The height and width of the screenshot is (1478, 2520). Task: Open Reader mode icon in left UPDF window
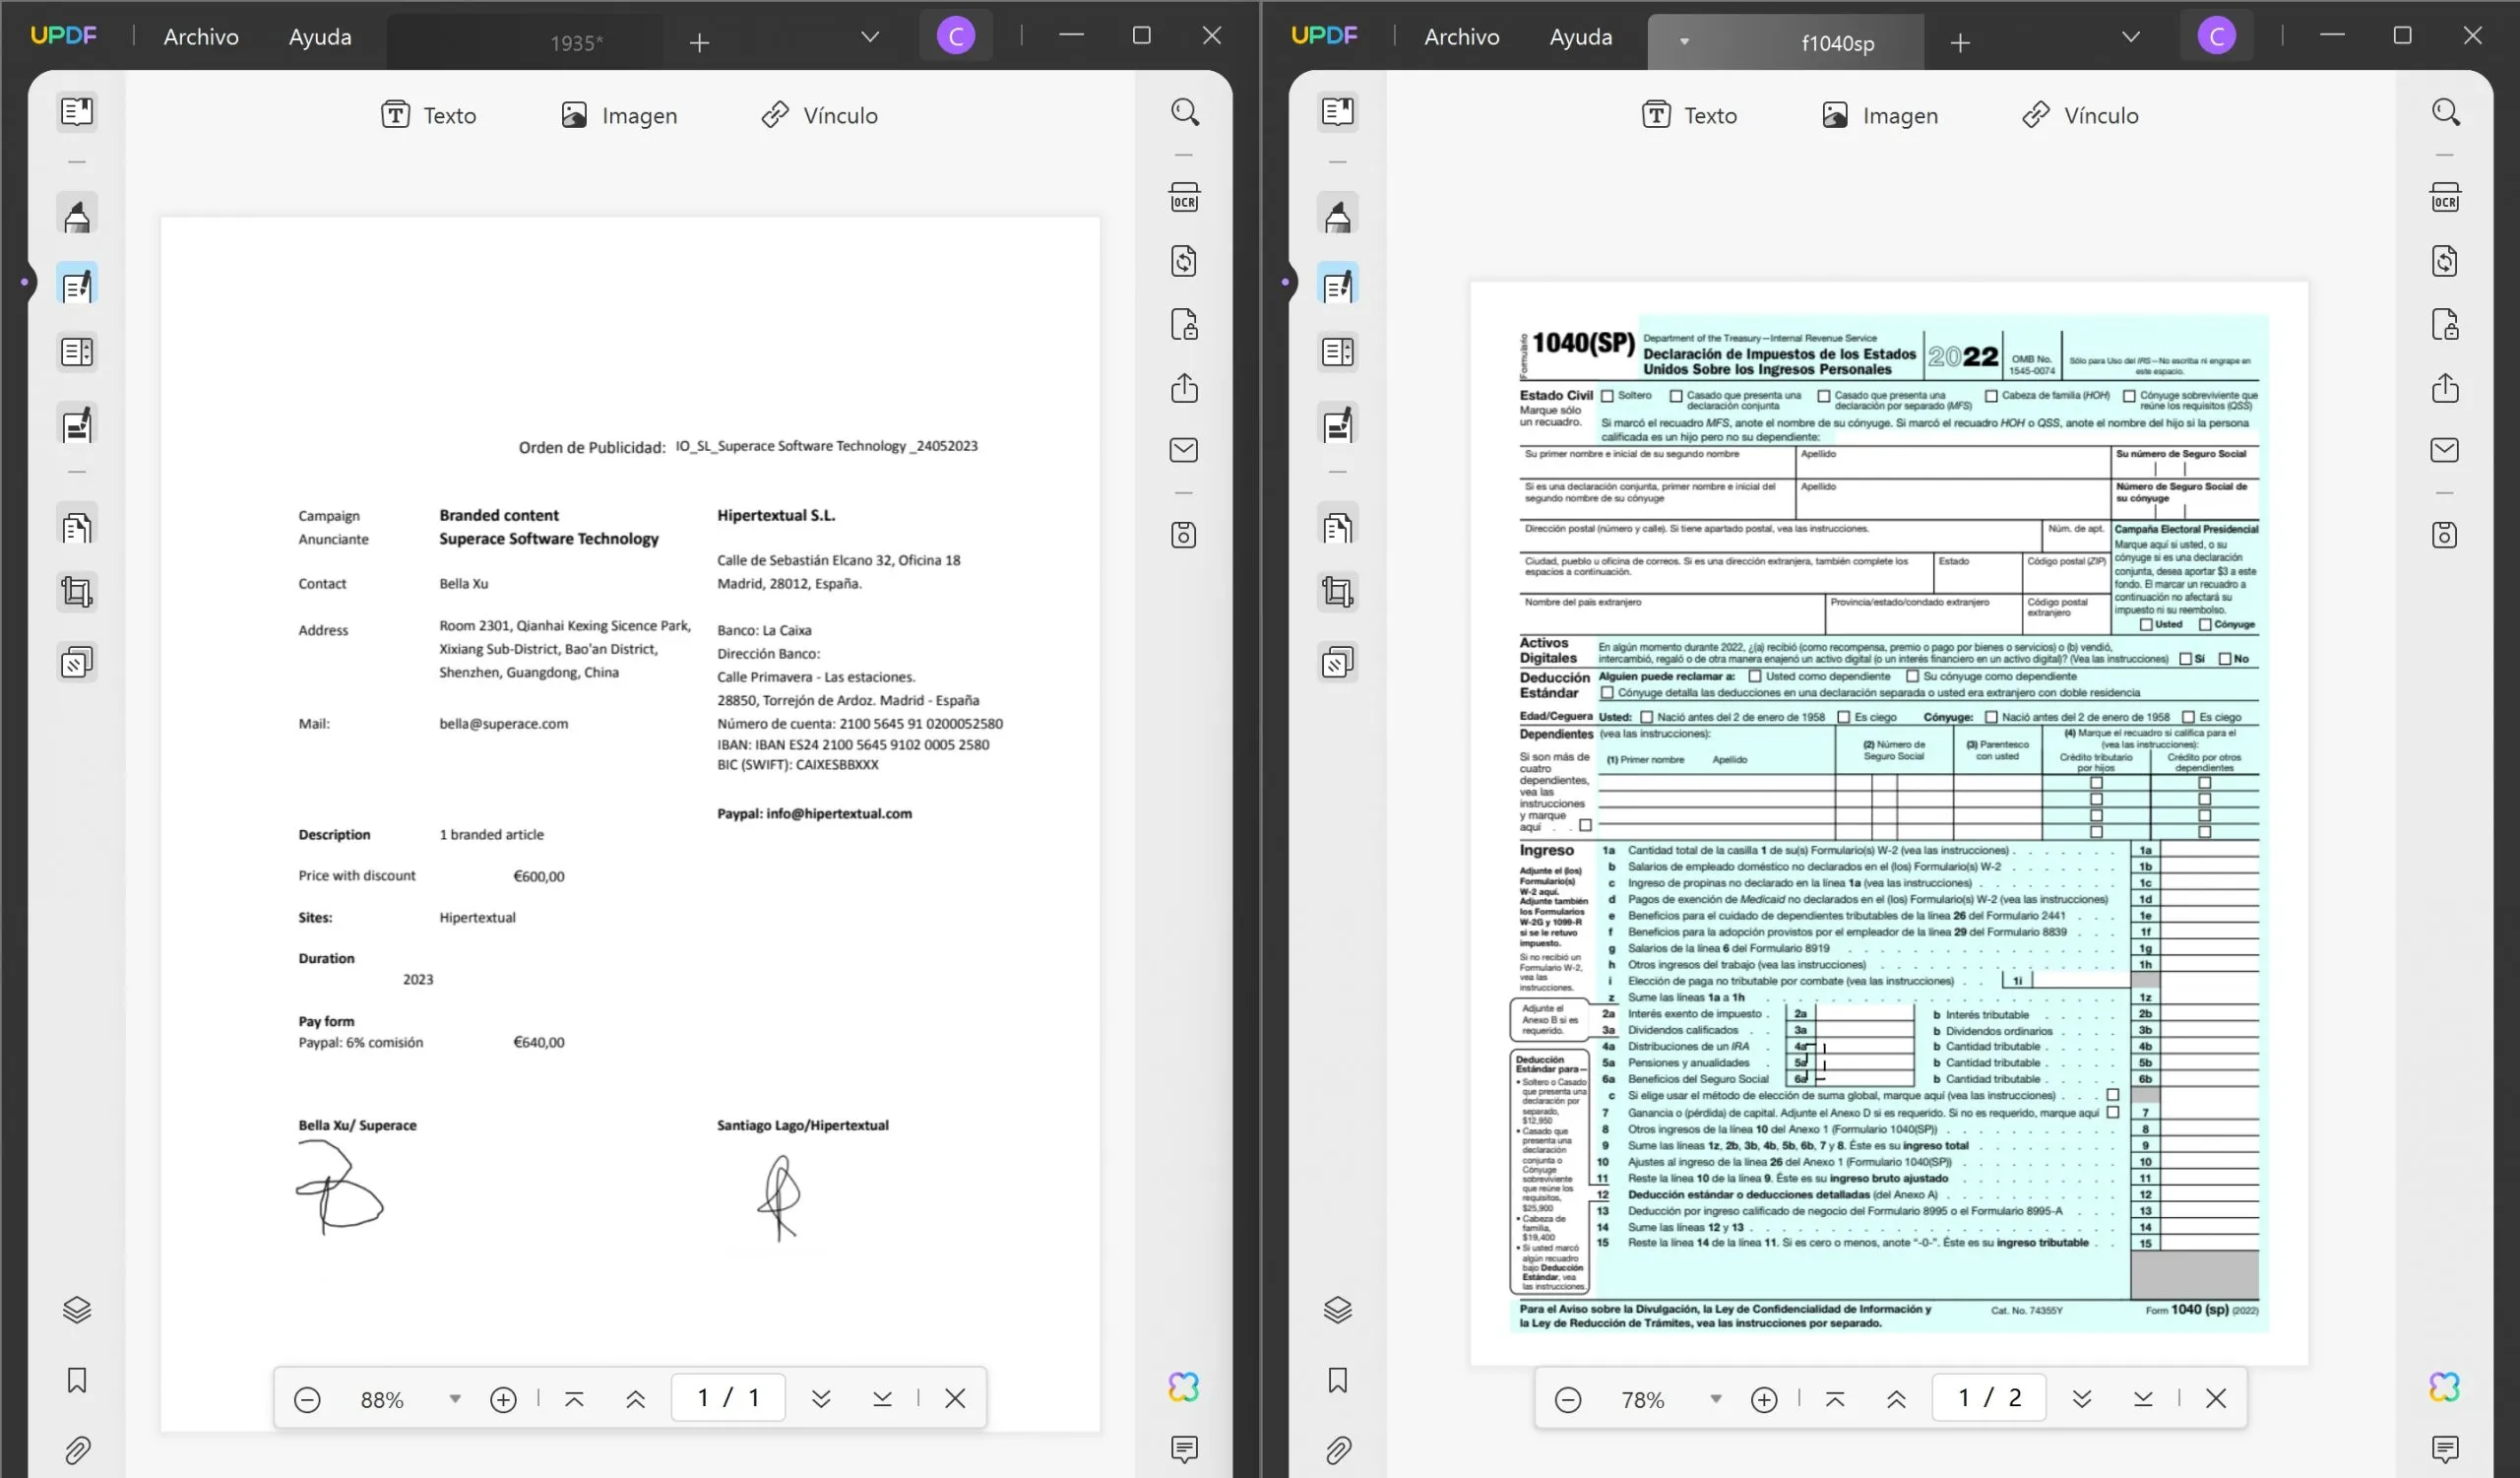[77, 111]
